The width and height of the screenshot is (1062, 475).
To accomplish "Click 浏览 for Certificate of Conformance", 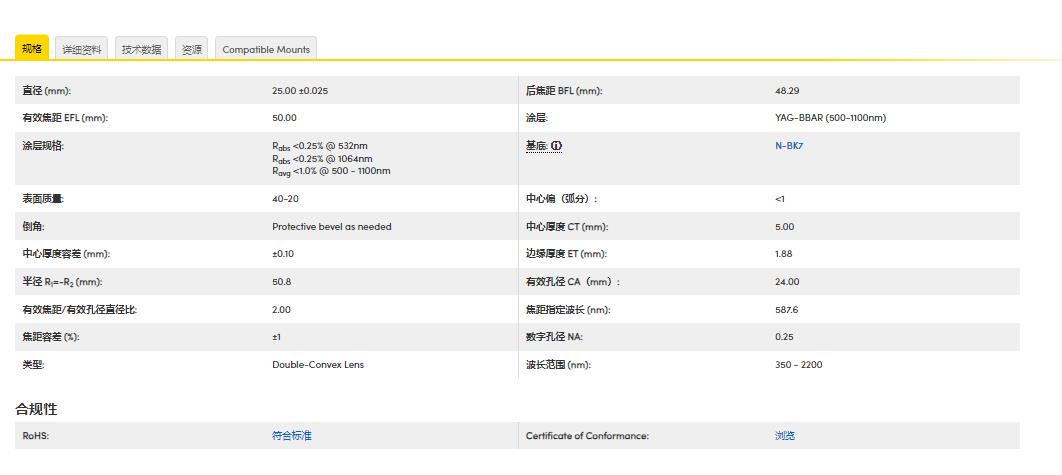I will (785, 436).
